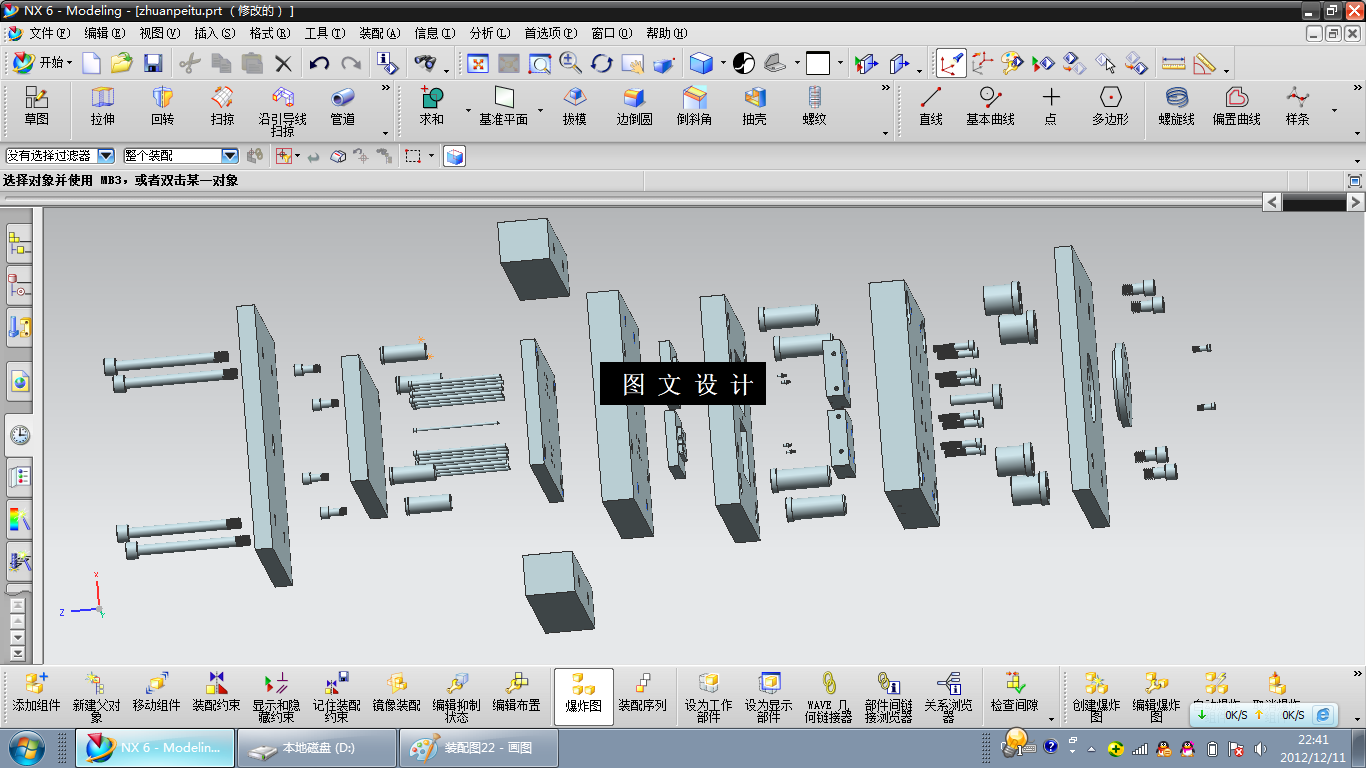The image size is (1366, 768).
Task: Select the 扫掠 sweep tool
Action: (x=222, y=106)
